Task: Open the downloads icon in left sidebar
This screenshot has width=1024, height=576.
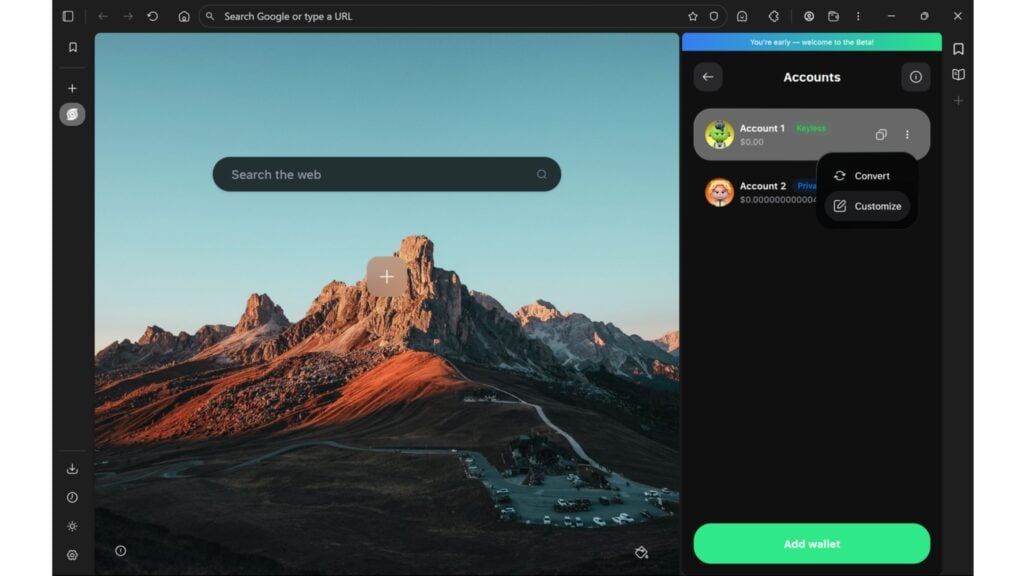Action: click(72, 468)
